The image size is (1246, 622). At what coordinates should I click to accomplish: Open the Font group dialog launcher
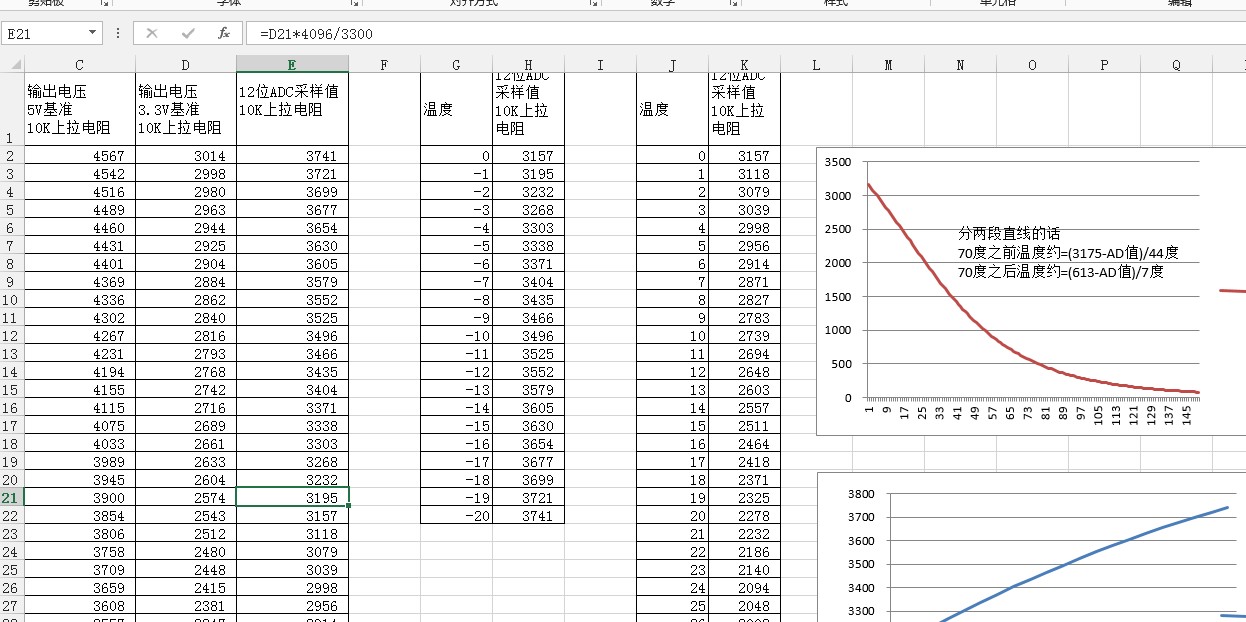354,4
